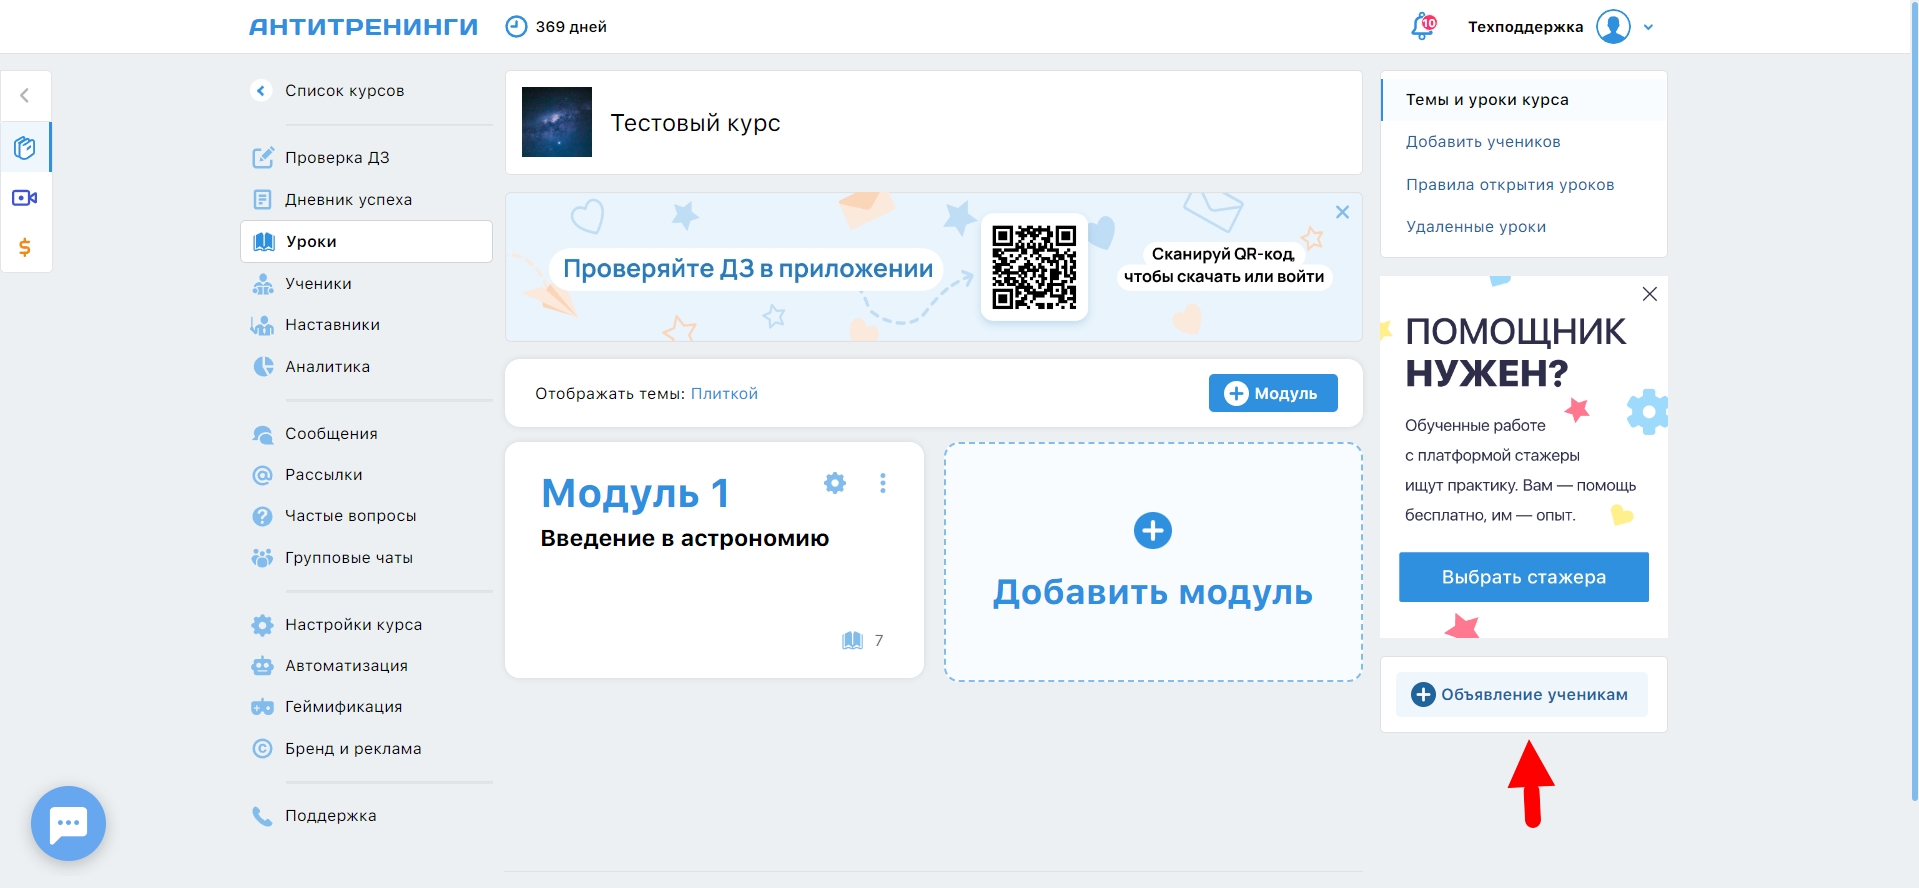
Task: Select the video camera icon in left rail
Action: [x=25, y=198]
